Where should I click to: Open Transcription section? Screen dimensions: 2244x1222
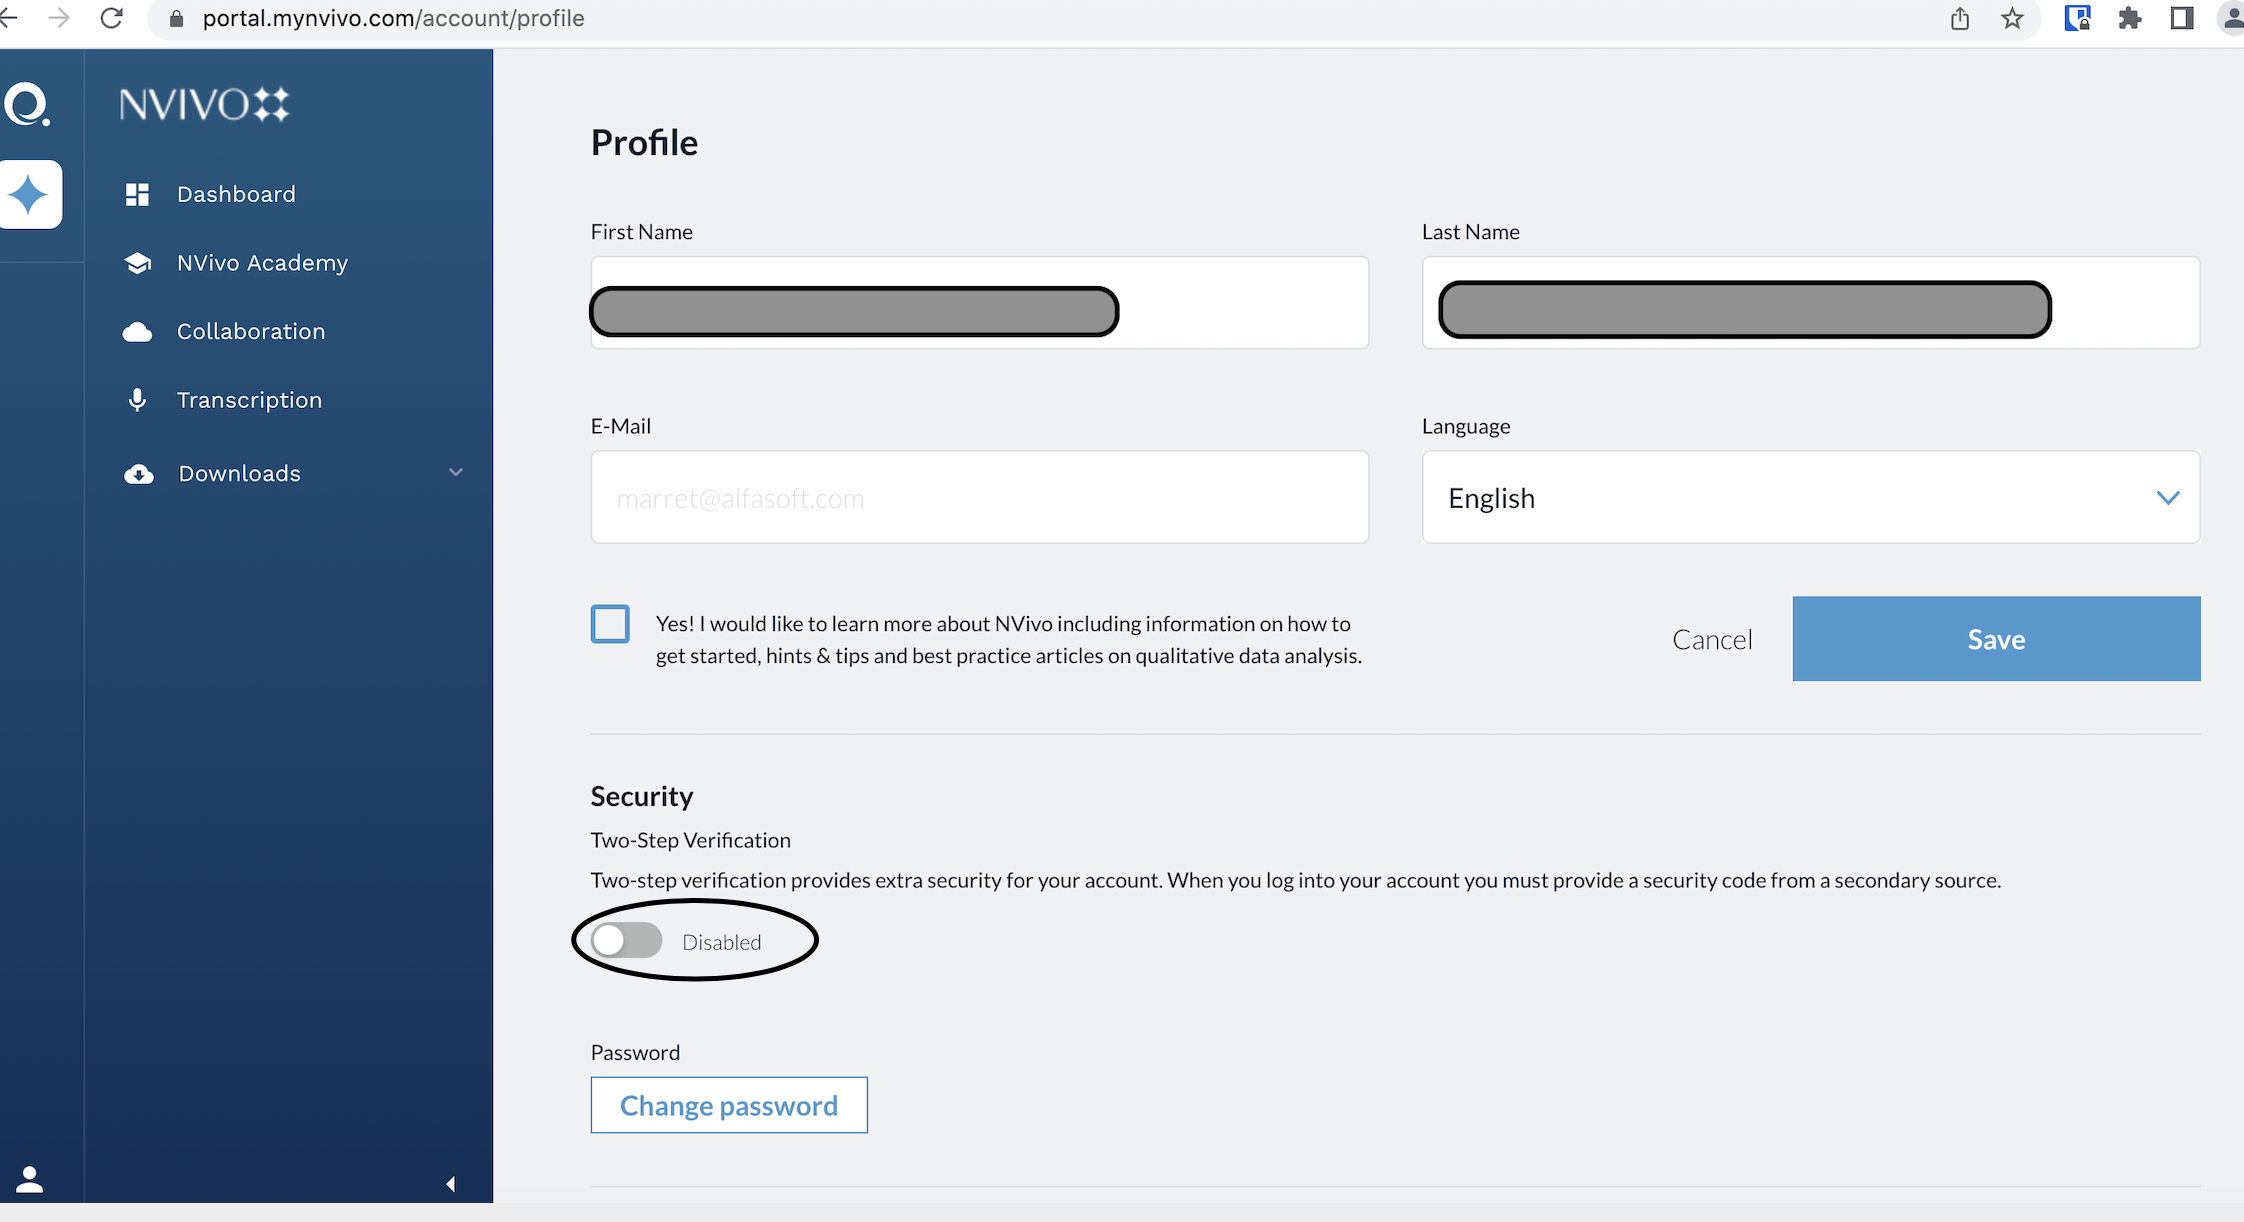[249, 400]
